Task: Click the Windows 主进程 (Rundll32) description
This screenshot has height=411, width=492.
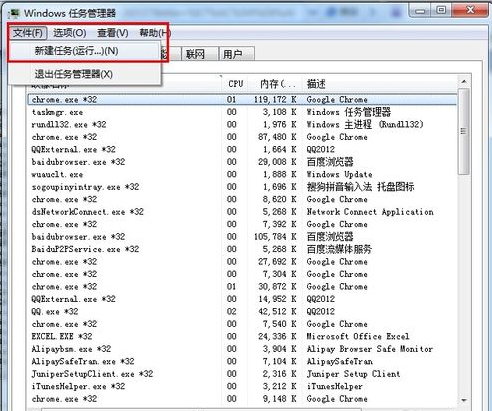Action: (x=365, y=125)
